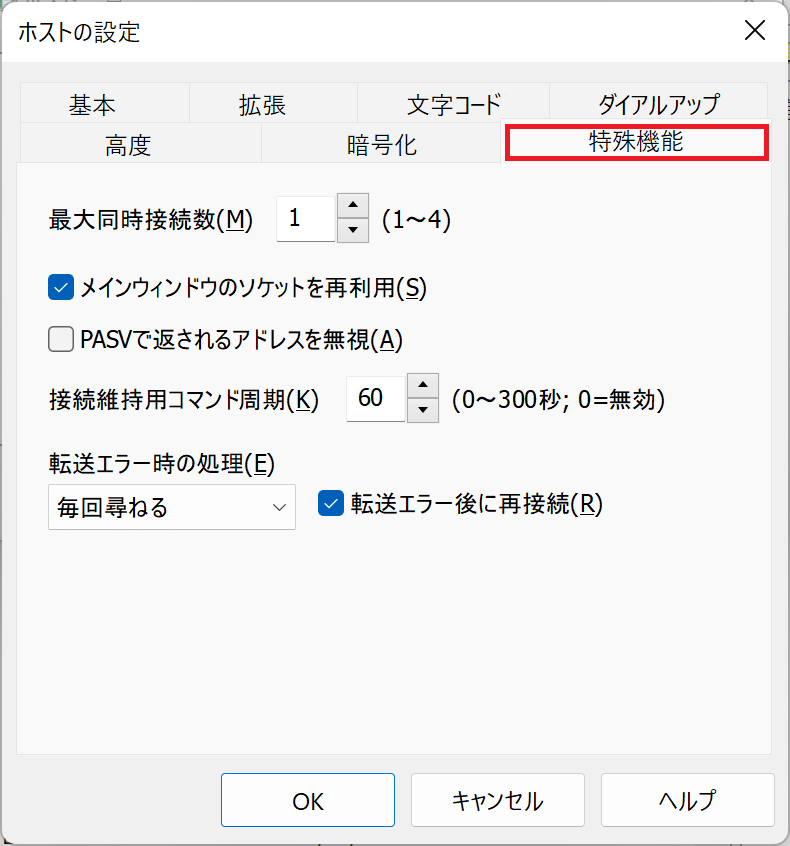Open help with ヘルプ button

point(687,800)
